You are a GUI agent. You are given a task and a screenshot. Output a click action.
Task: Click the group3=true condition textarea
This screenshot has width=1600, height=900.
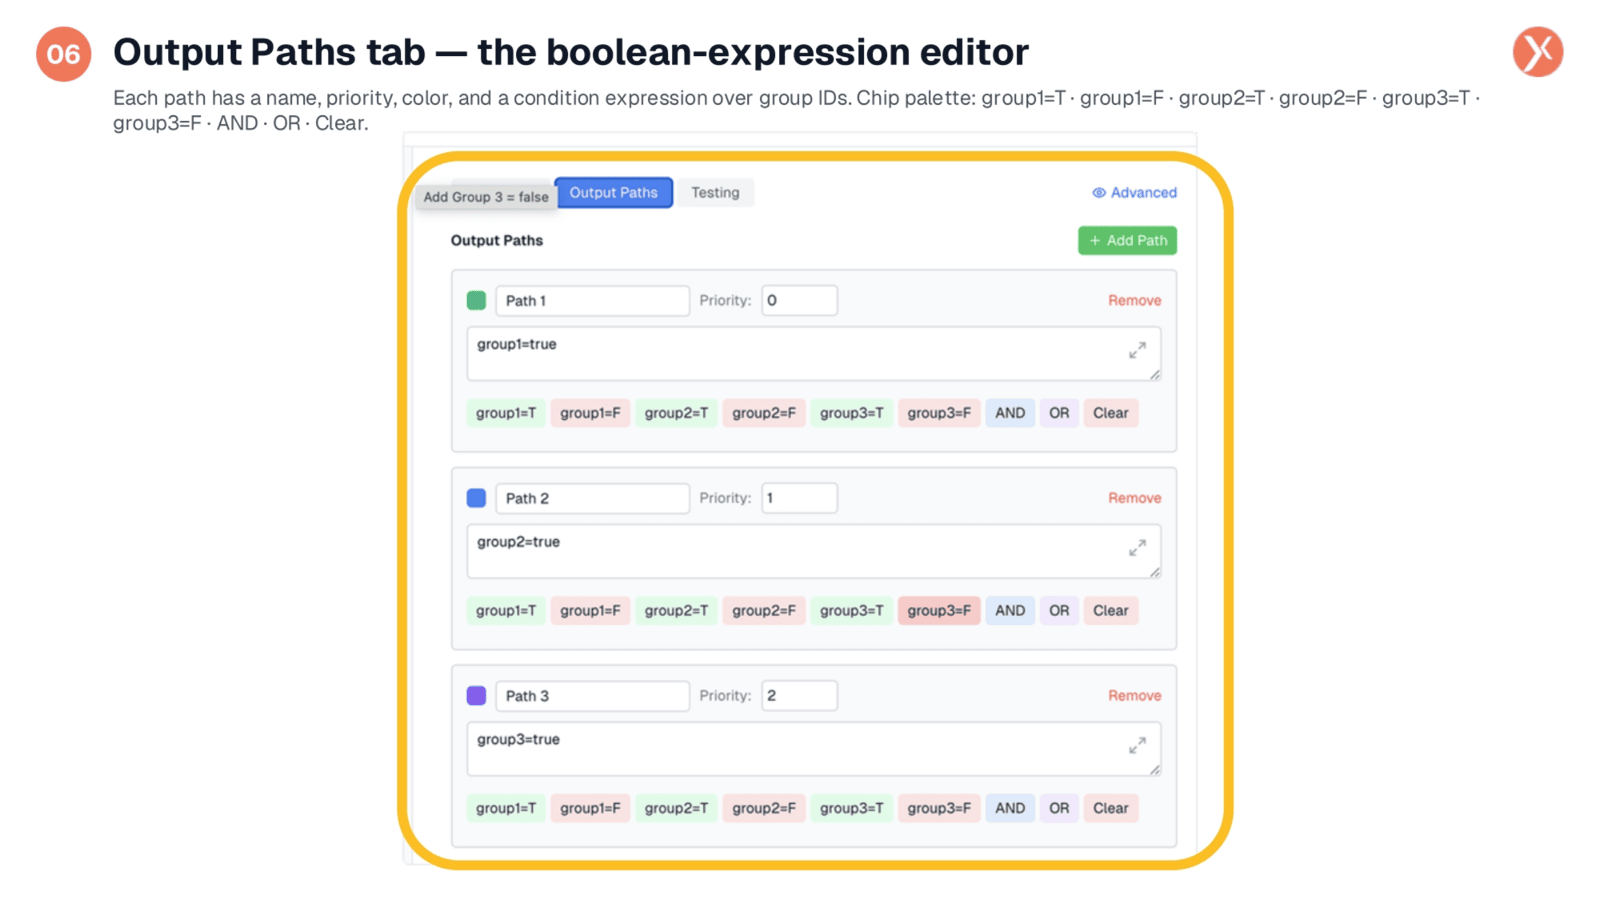(813, 749)
